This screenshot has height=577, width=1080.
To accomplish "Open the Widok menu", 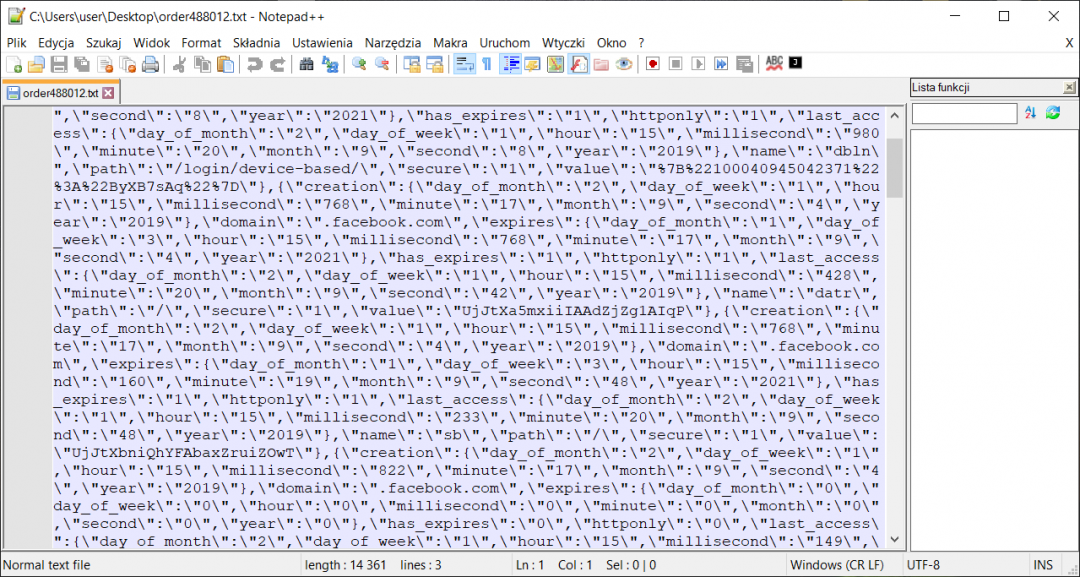I will click(x=151, y=43).
